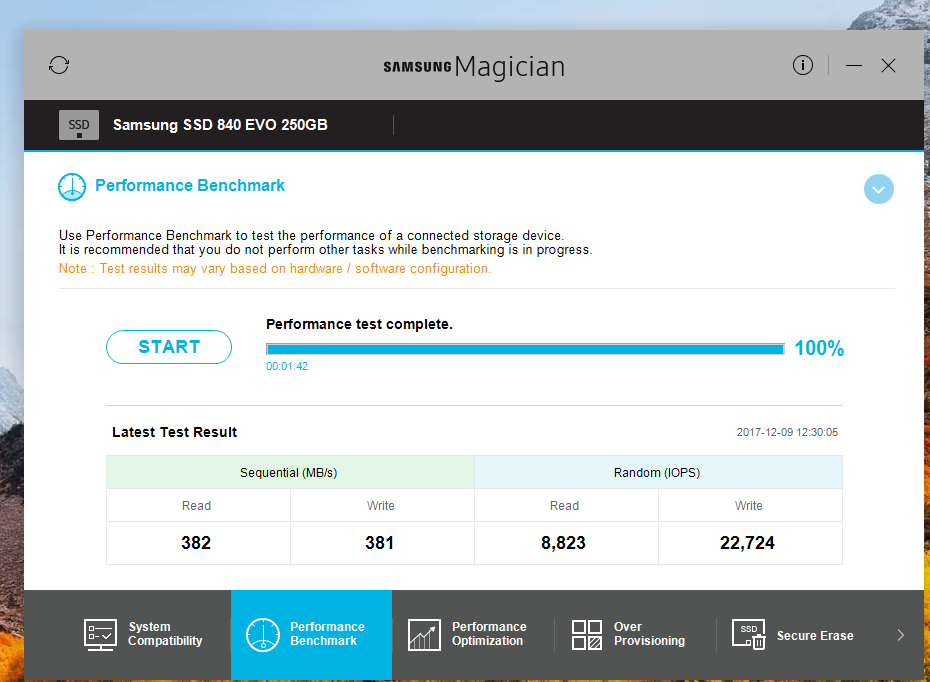This screenshot has width=930, height=682.
Task: Click random read value 8,823
Action: pyautogui.click(x=563, y=543)
